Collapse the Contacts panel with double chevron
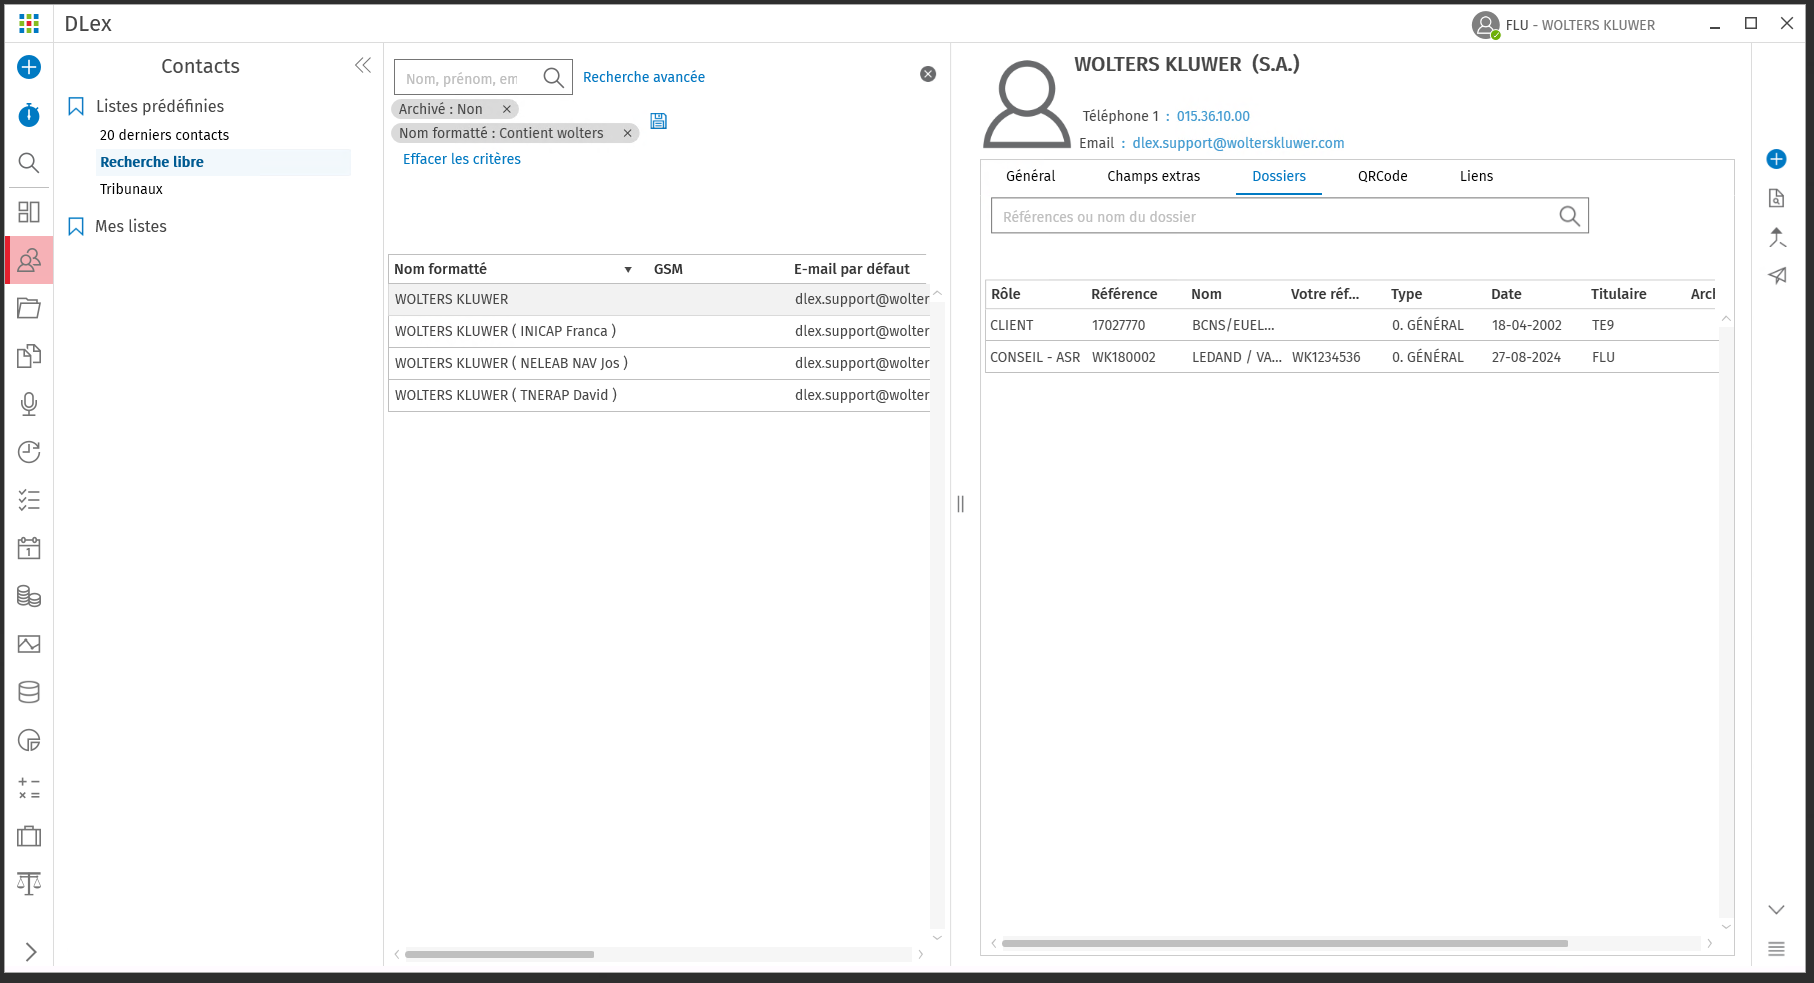This screenshot has width=1814, height=983. [363, 66]
